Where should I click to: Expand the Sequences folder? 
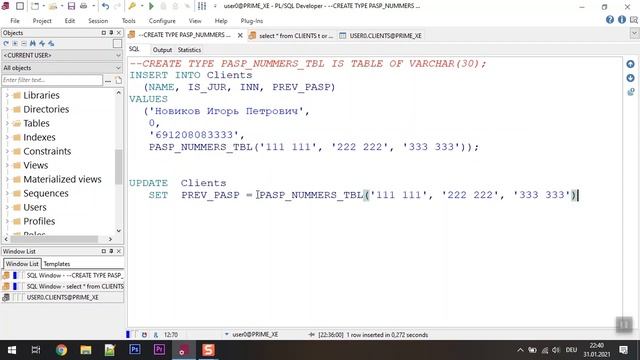[7, 193]
